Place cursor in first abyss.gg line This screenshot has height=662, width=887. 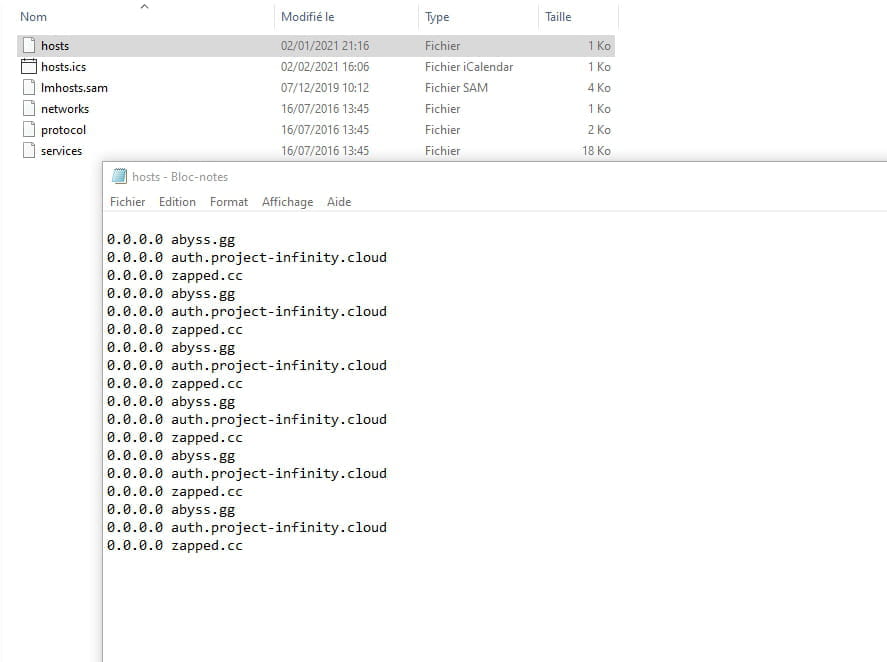[x=171, y=240]
